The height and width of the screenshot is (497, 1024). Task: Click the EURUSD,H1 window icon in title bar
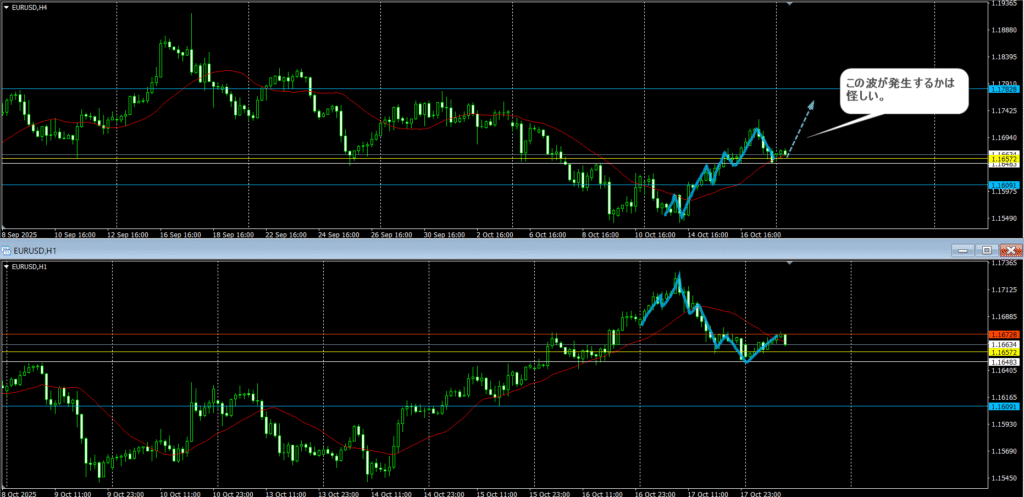[x=5, y=249]
